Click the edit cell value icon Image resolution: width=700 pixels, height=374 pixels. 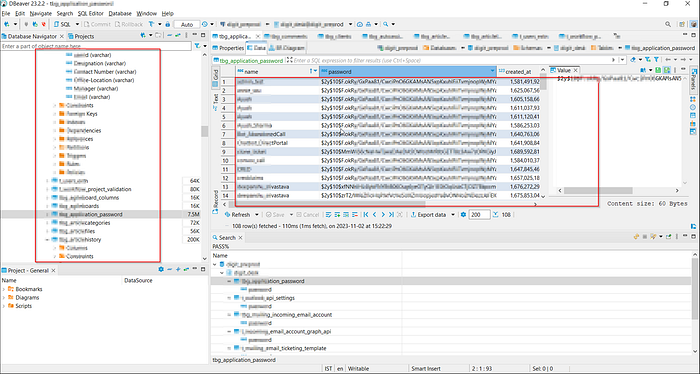[x=329, y=215]
